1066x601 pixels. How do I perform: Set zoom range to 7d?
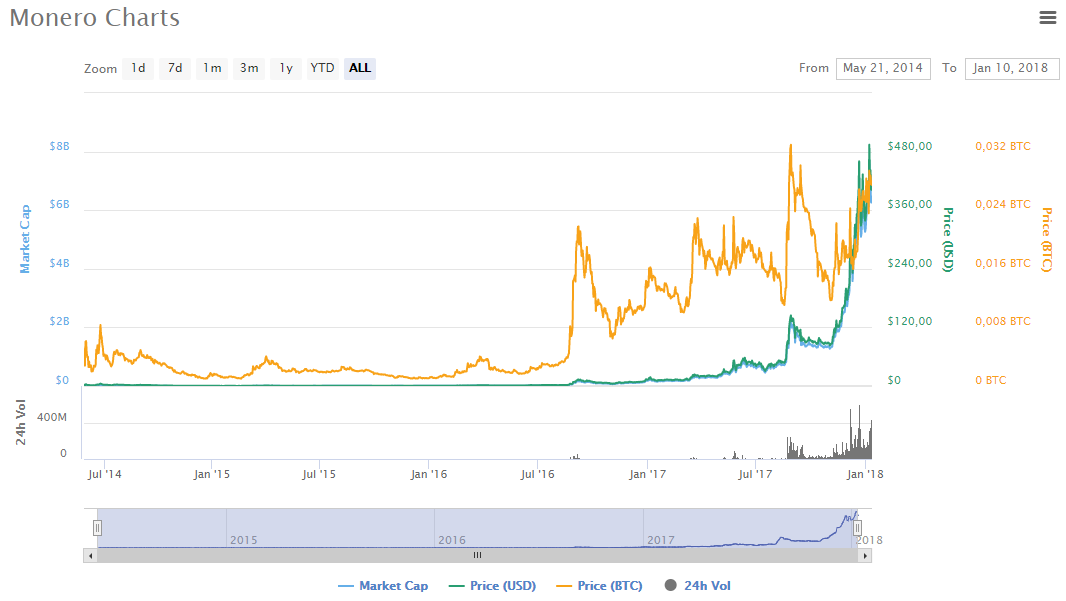click(x=175, y=68)
